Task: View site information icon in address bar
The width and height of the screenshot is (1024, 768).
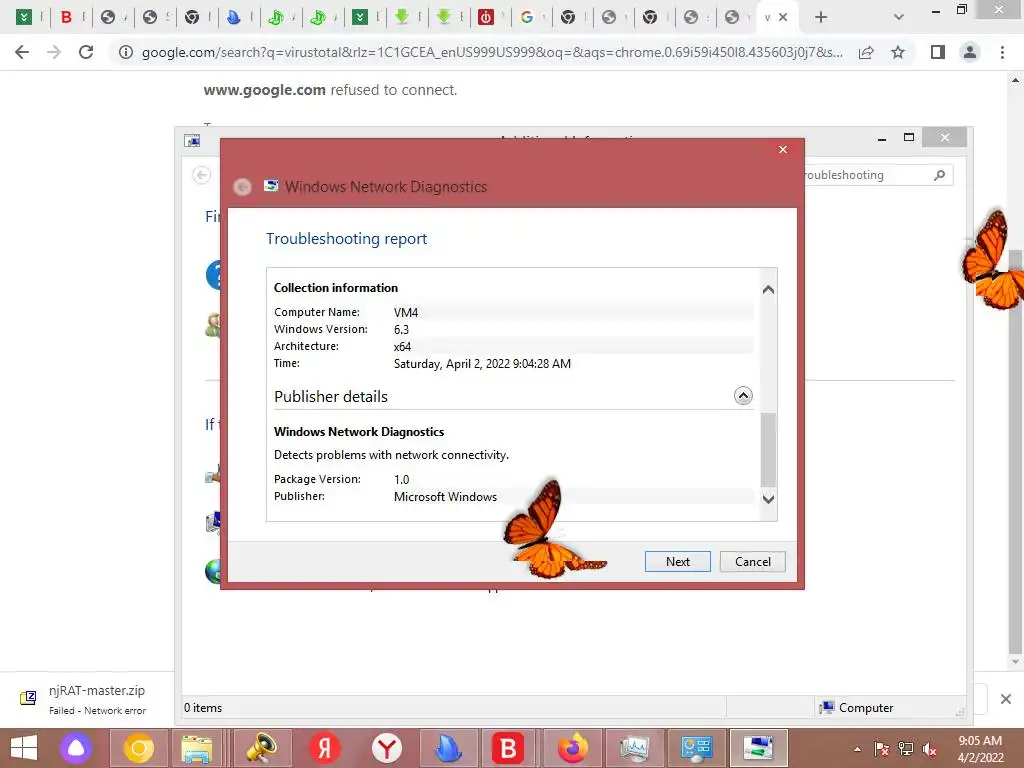Action: tap(125, 52)
